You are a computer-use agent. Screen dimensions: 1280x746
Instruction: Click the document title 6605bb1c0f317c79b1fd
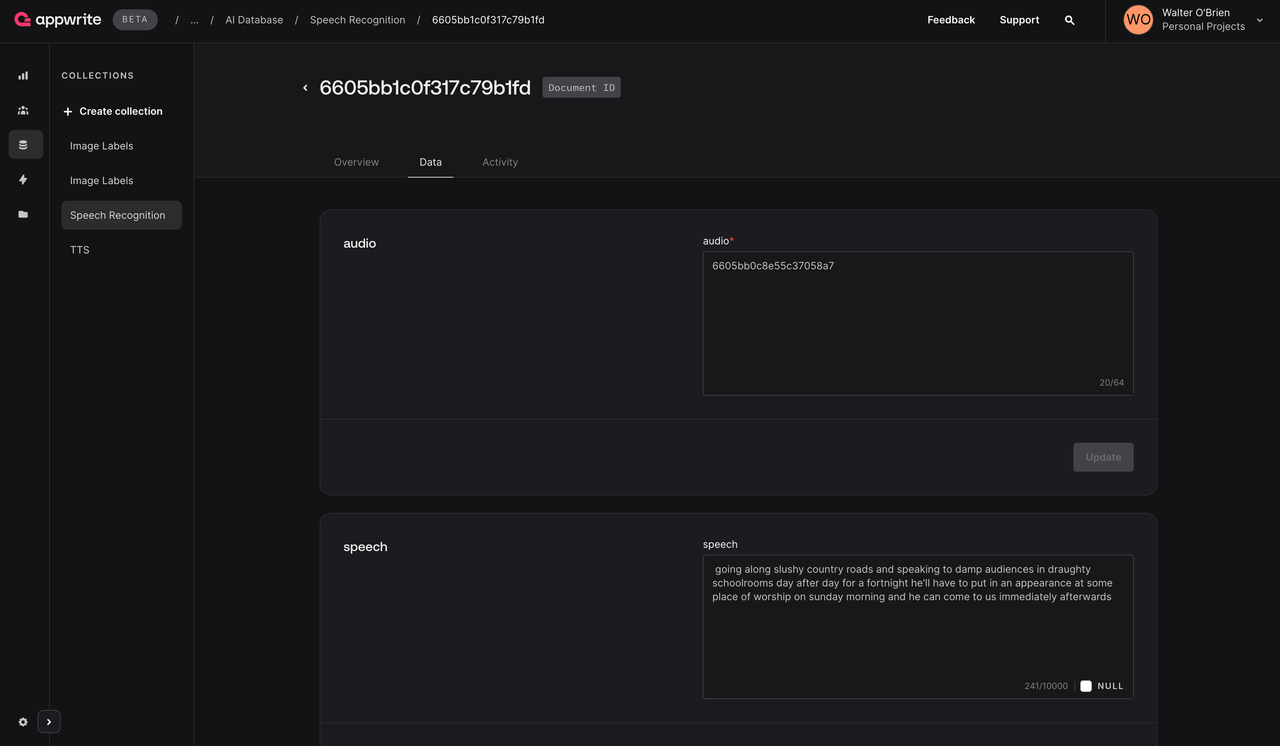click(425, 88)
